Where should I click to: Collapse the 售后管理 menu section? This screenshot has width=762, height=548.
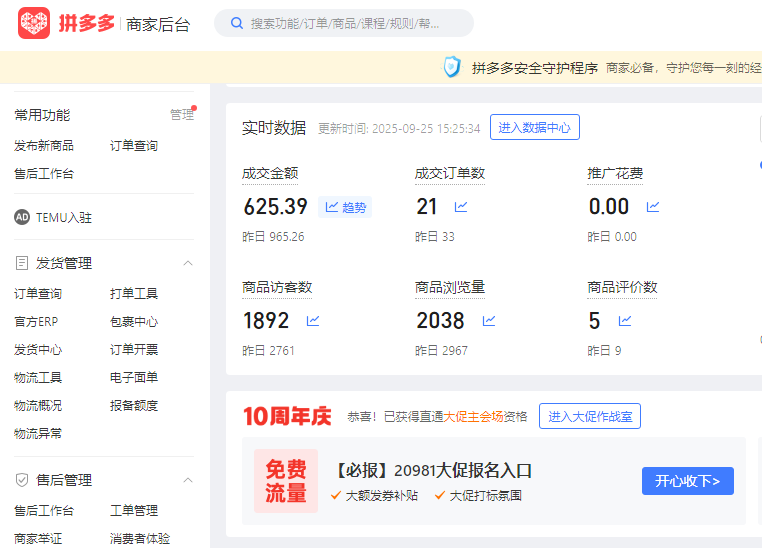point(187,480)
